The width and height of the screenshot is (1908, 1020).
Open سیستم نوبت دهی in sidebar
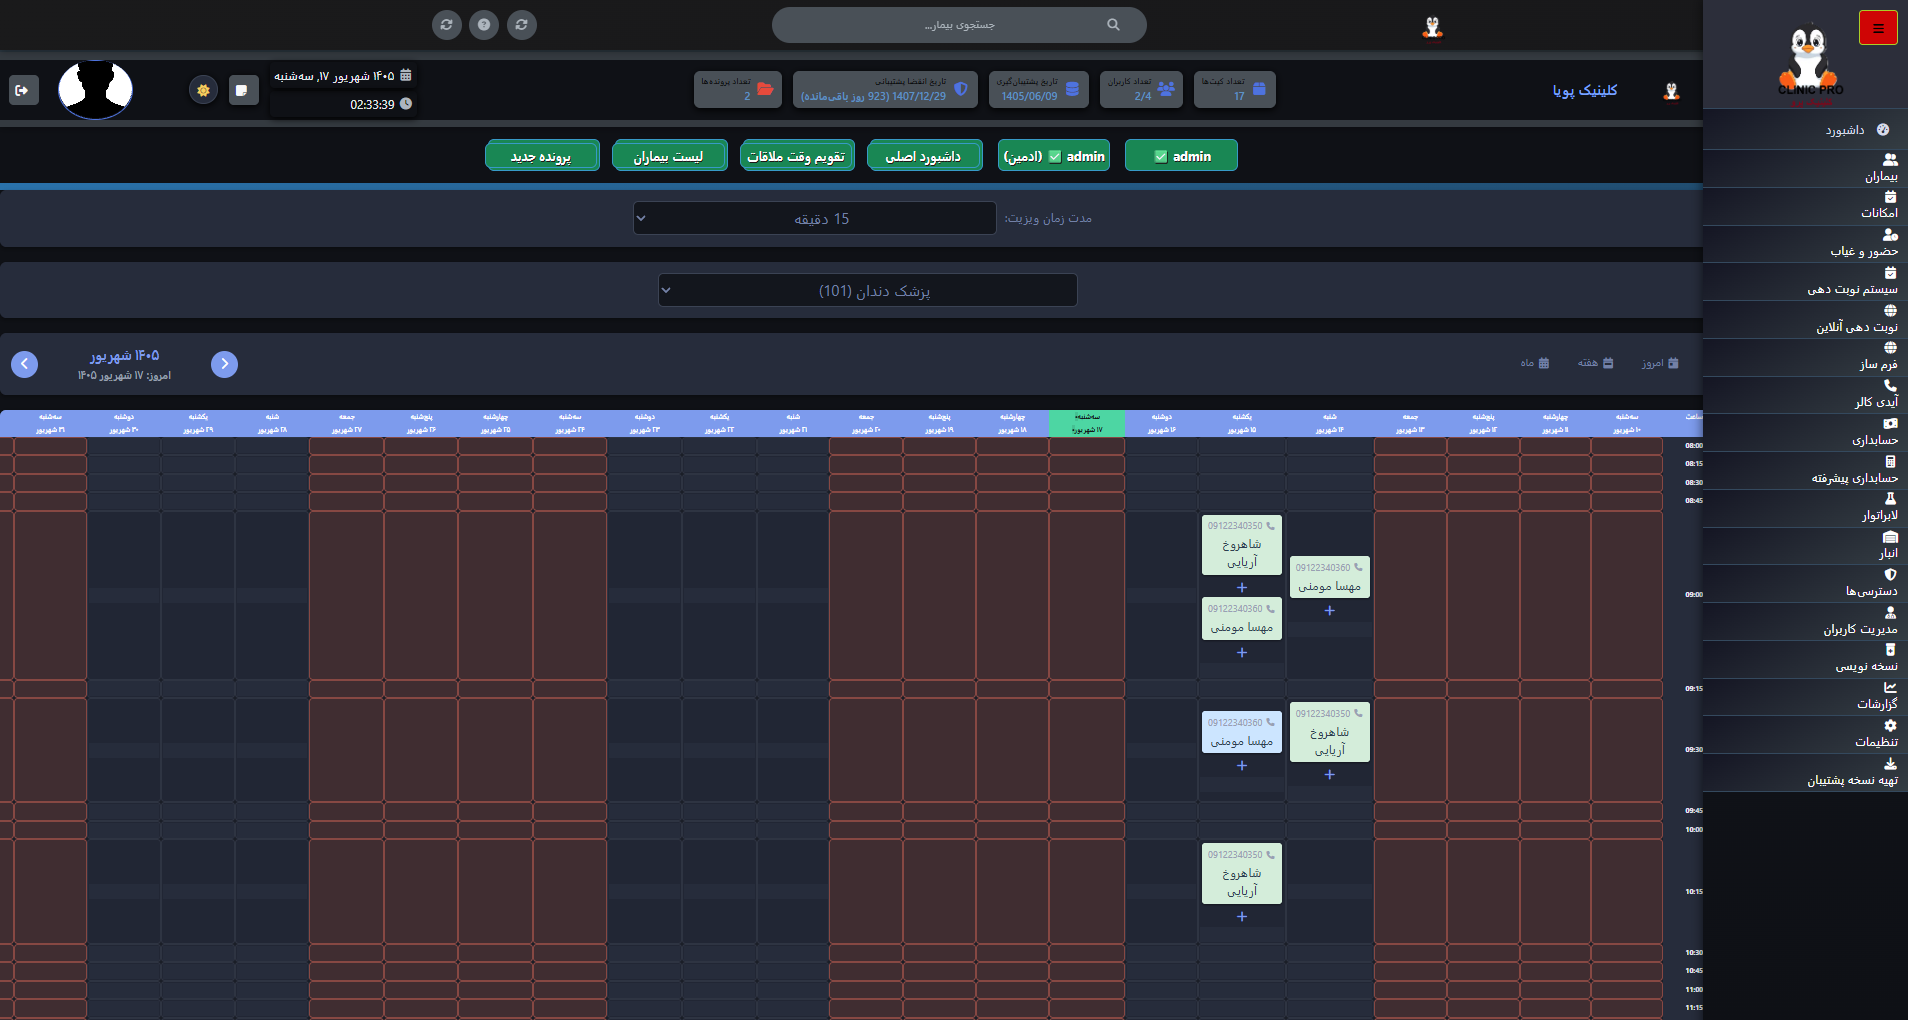click(x=1805, y=282)
